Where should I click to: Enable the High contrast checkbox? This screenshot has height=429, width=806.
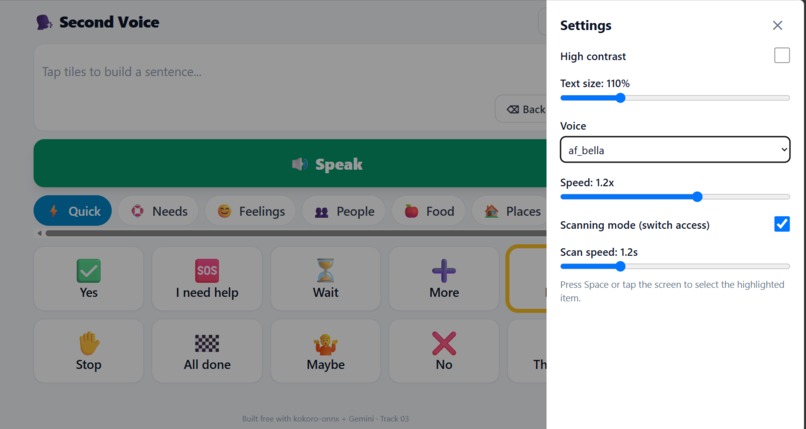(x=782, y=55)
